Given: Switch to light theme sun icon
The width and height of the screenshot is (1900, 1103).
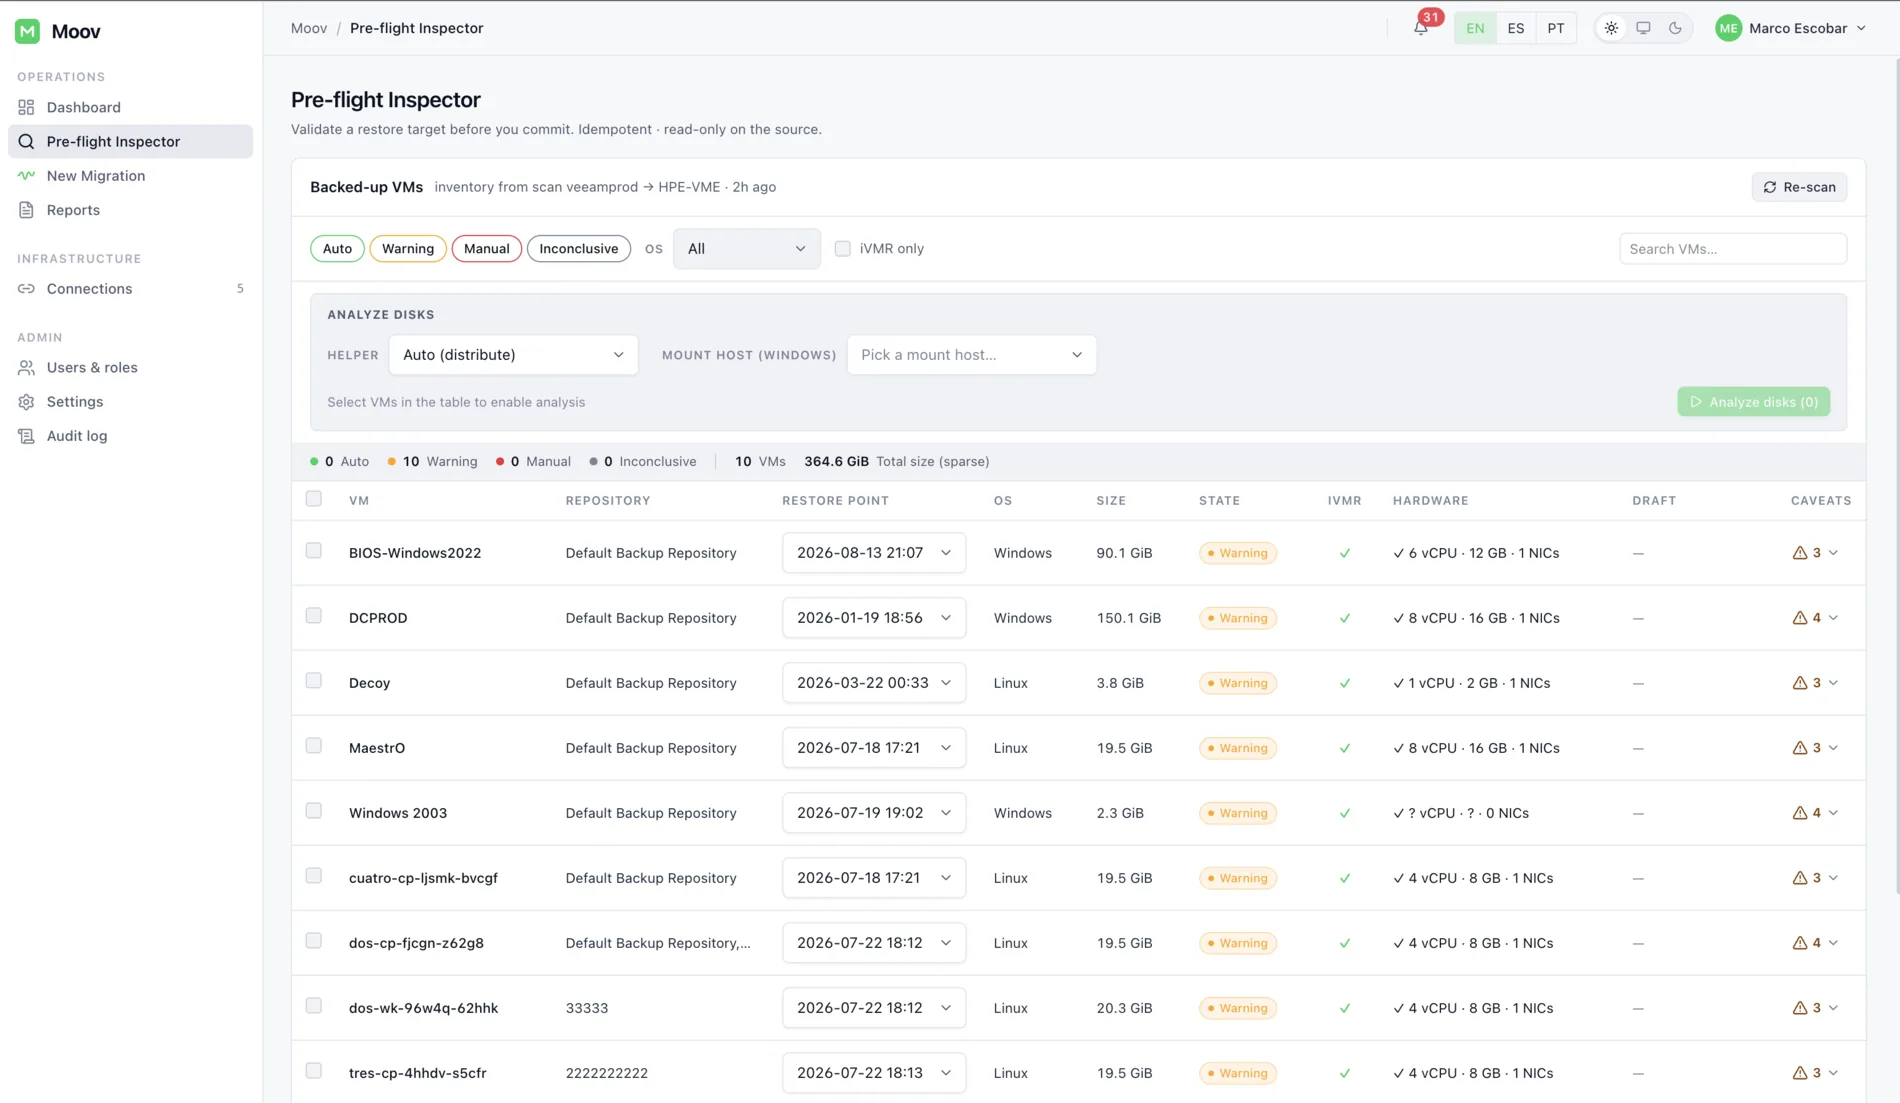Looking at the screenshot, I should tap(1611, 28).
